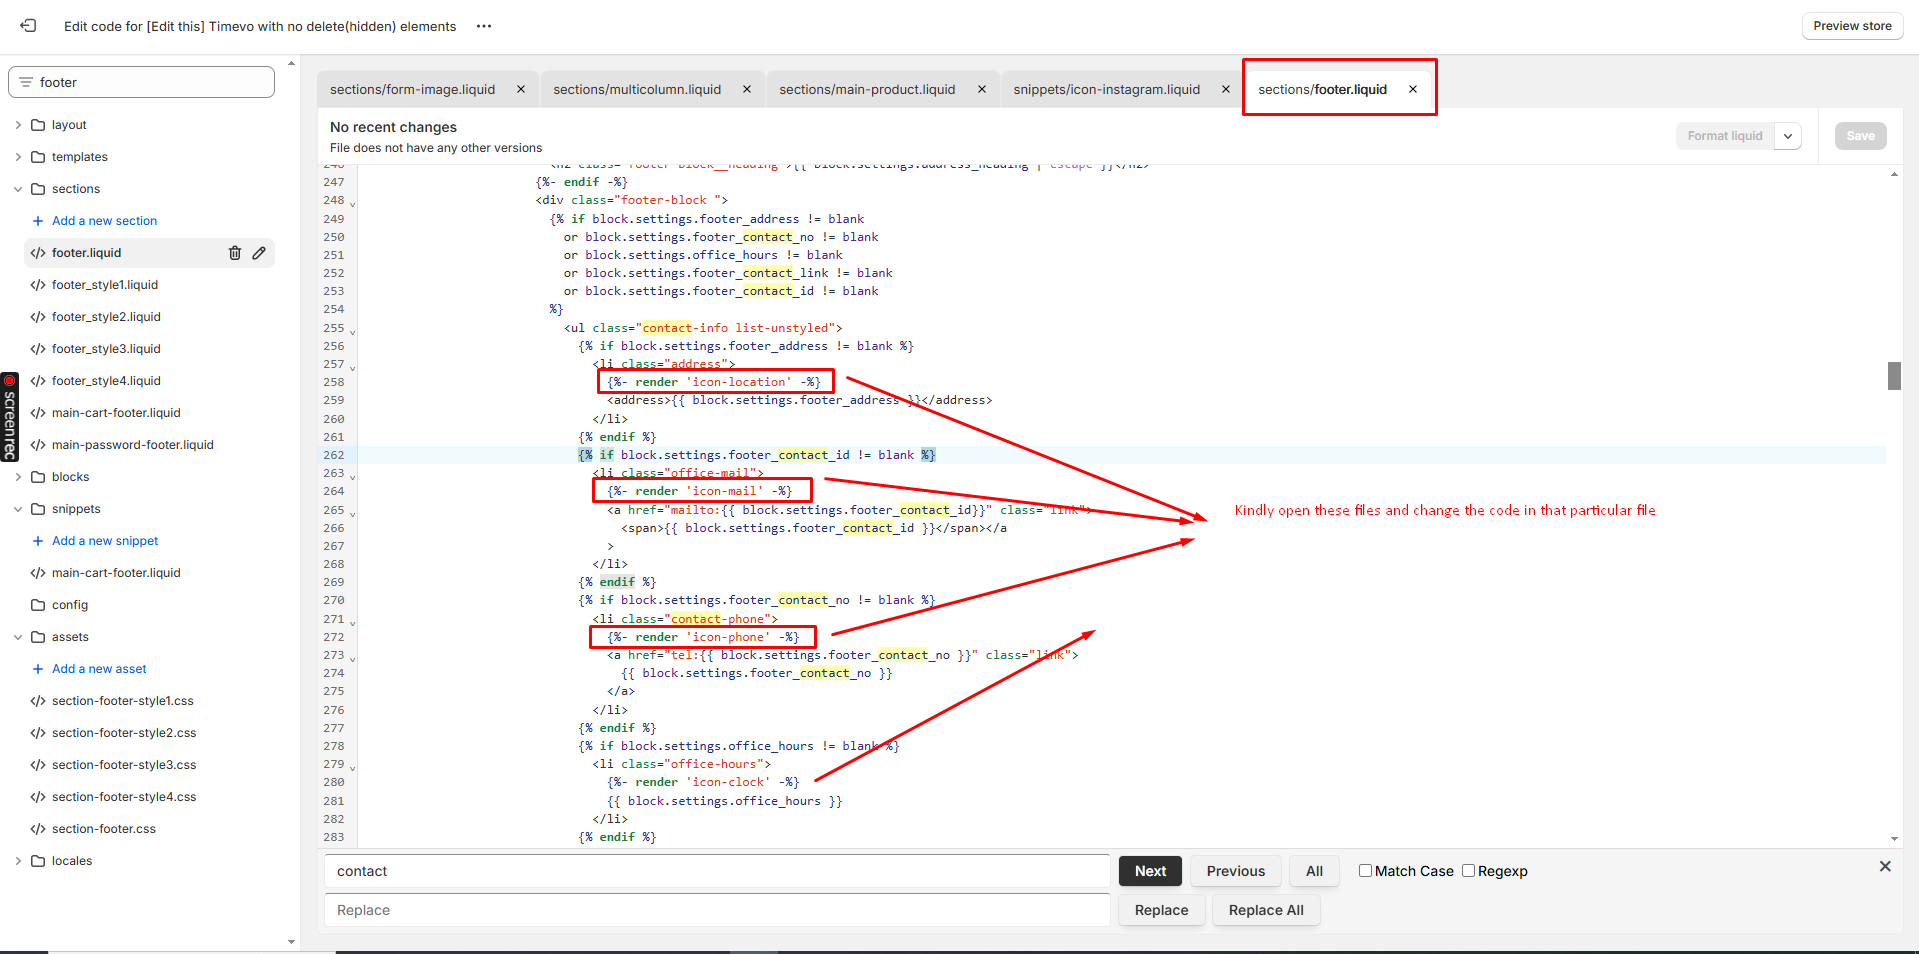The width and height of the screenshot is (1919, 954).
Task: Go to the Previous search match
Action: point(1235,871)
